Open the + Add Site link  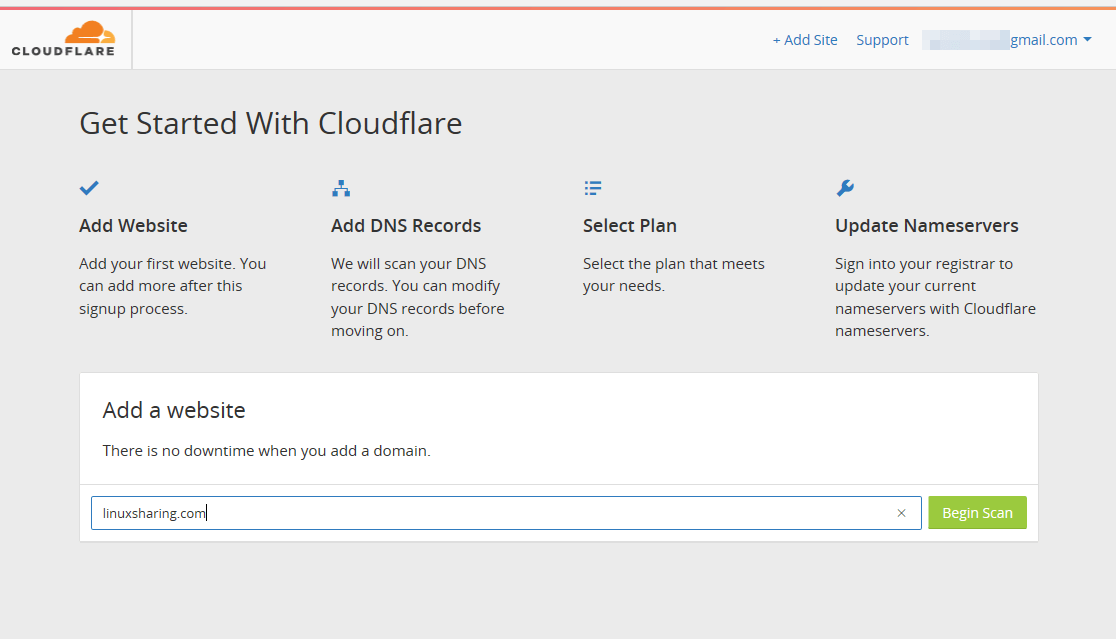pyautogui.click(x=805, y=40)
